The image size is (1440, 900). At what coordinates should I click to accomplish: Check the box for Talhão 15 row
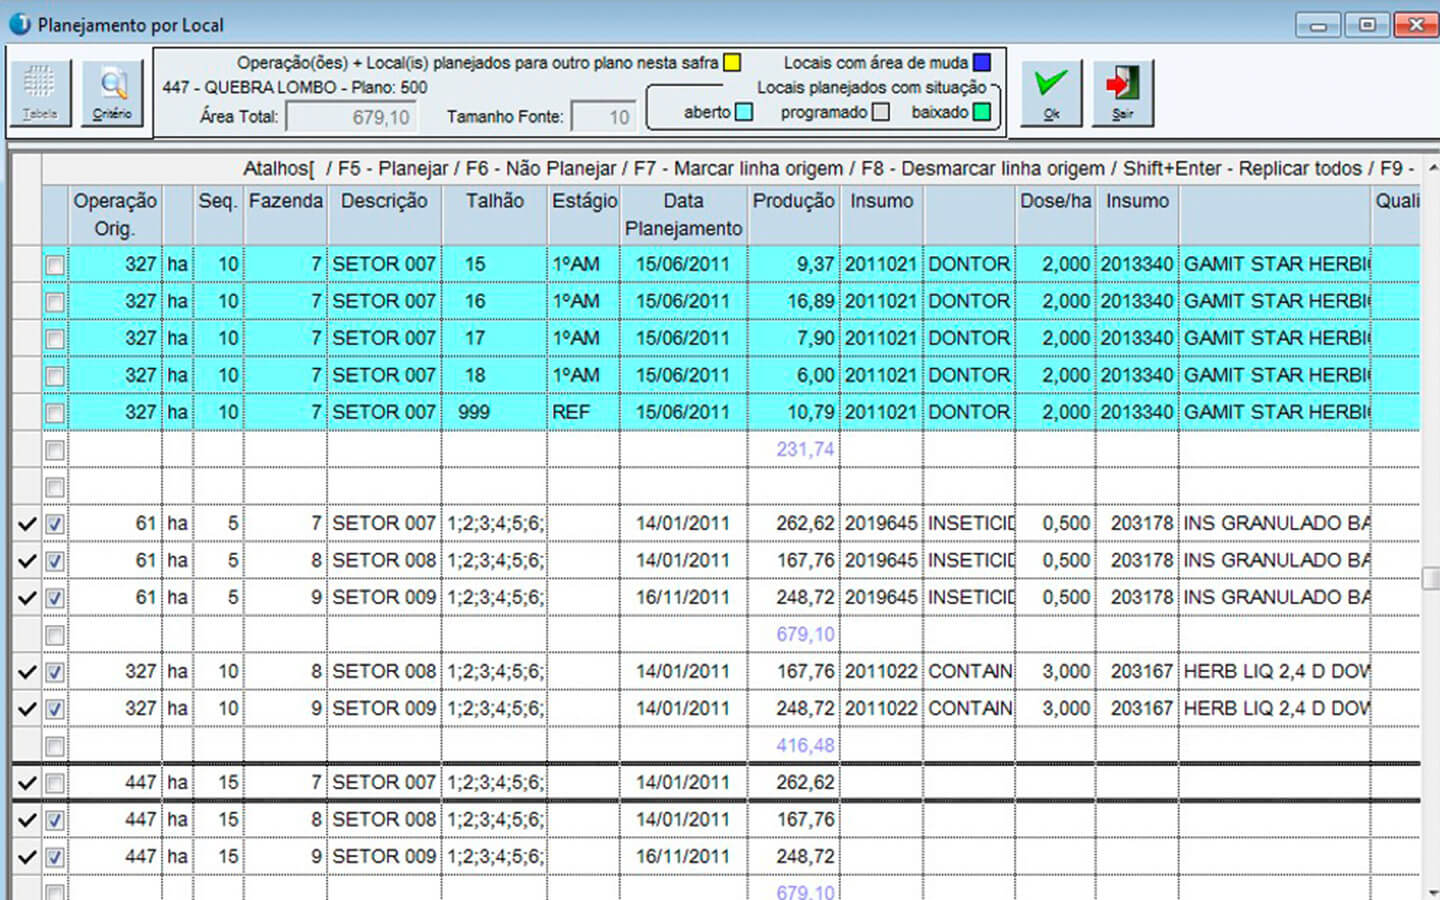click(x=55, y=265)
